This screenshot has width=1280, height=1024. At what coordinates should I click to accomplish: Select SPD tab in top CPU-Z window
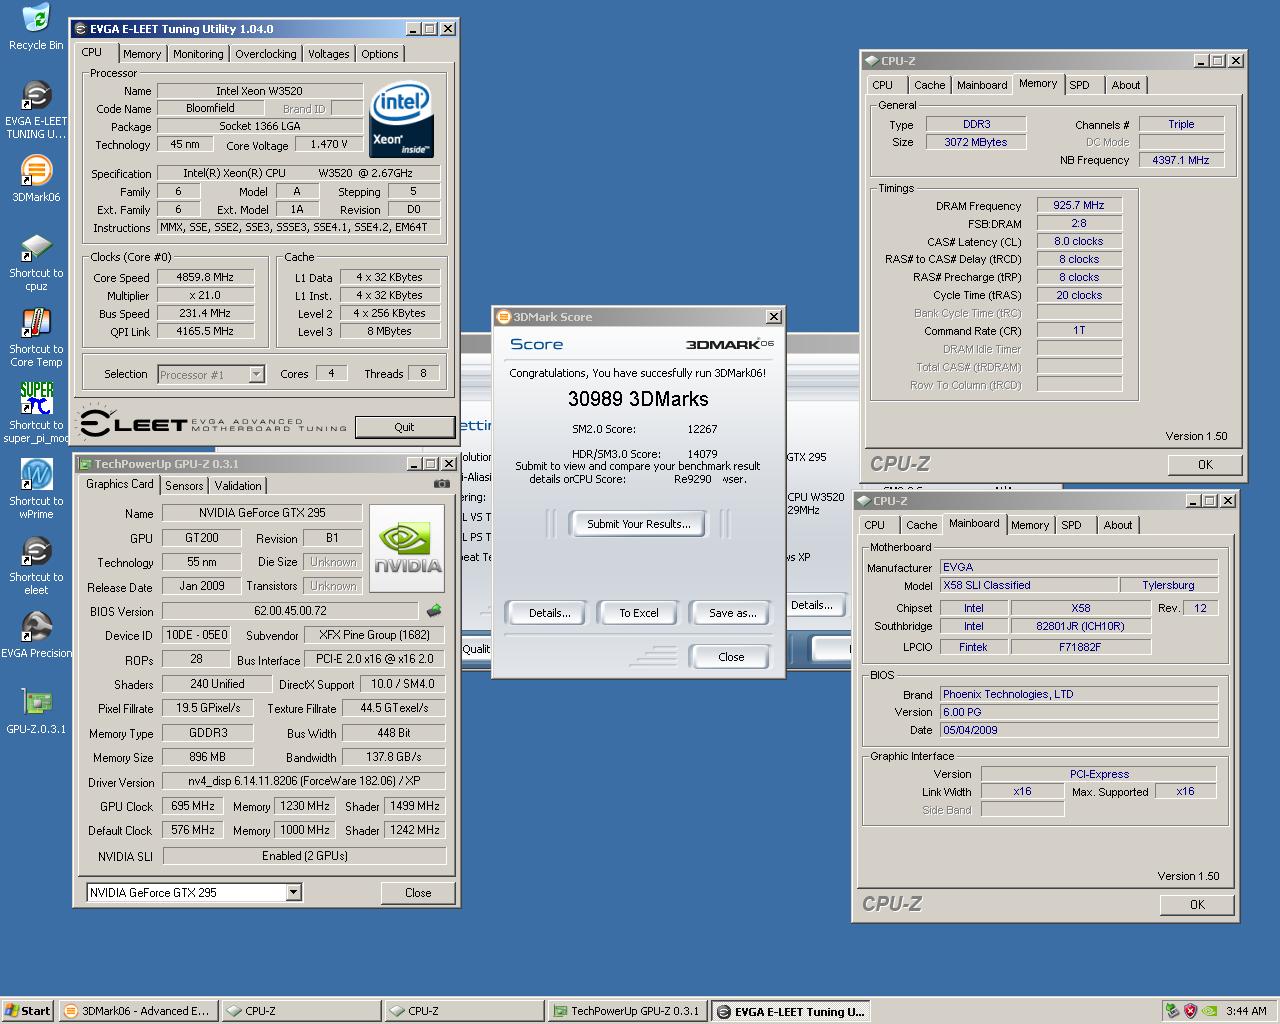(x=1079, y=85)
